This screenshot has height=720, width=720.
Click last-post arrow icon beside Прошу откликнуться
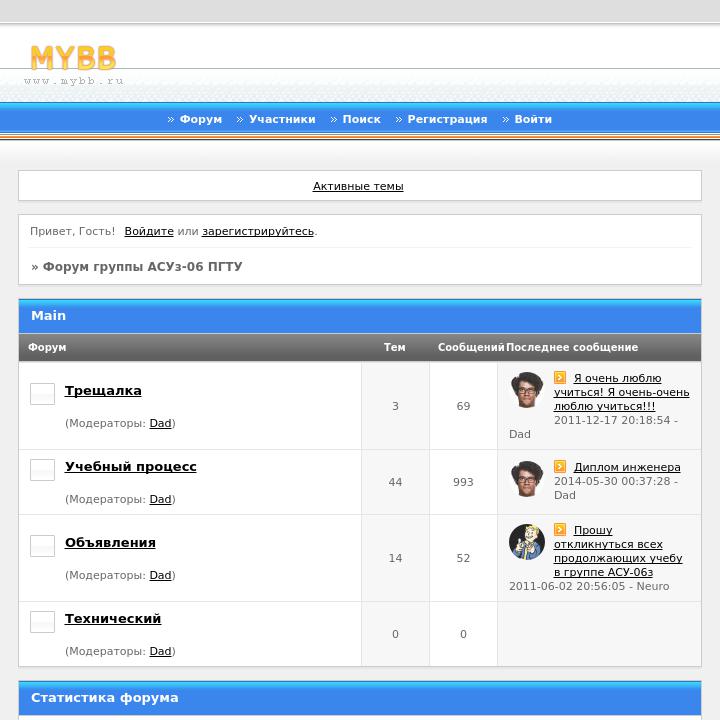click(560, 530)
